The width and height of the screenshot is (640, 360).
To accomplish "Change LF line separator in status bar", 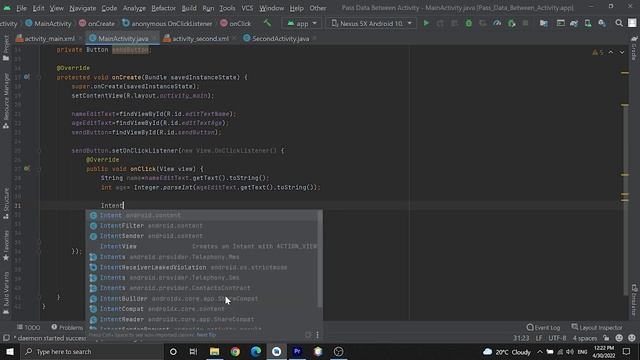I will pyautogui.click(x=539, y=338).
